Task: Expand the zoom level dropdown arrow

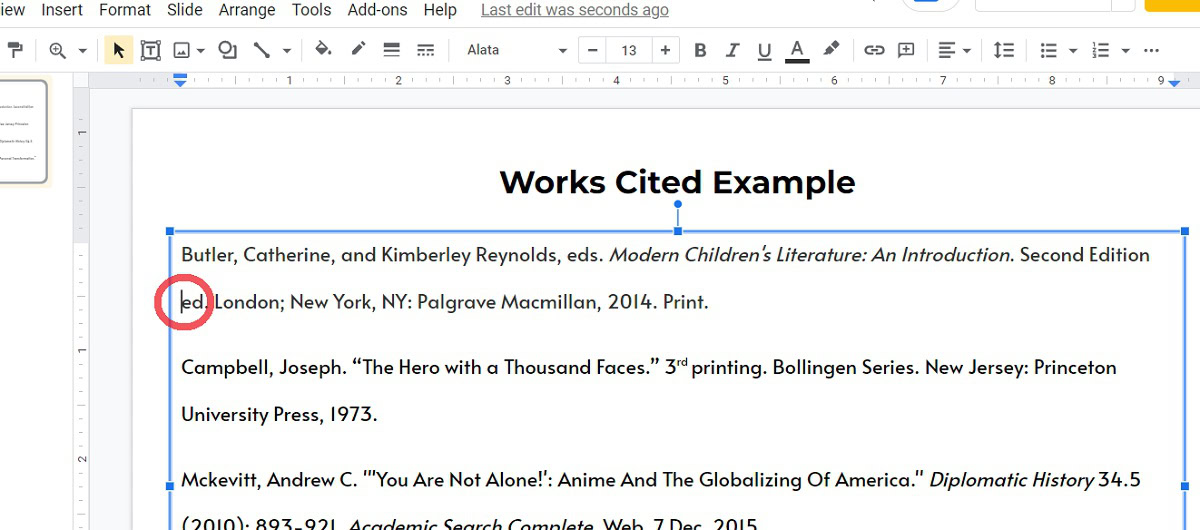Action: pos(82,50)
